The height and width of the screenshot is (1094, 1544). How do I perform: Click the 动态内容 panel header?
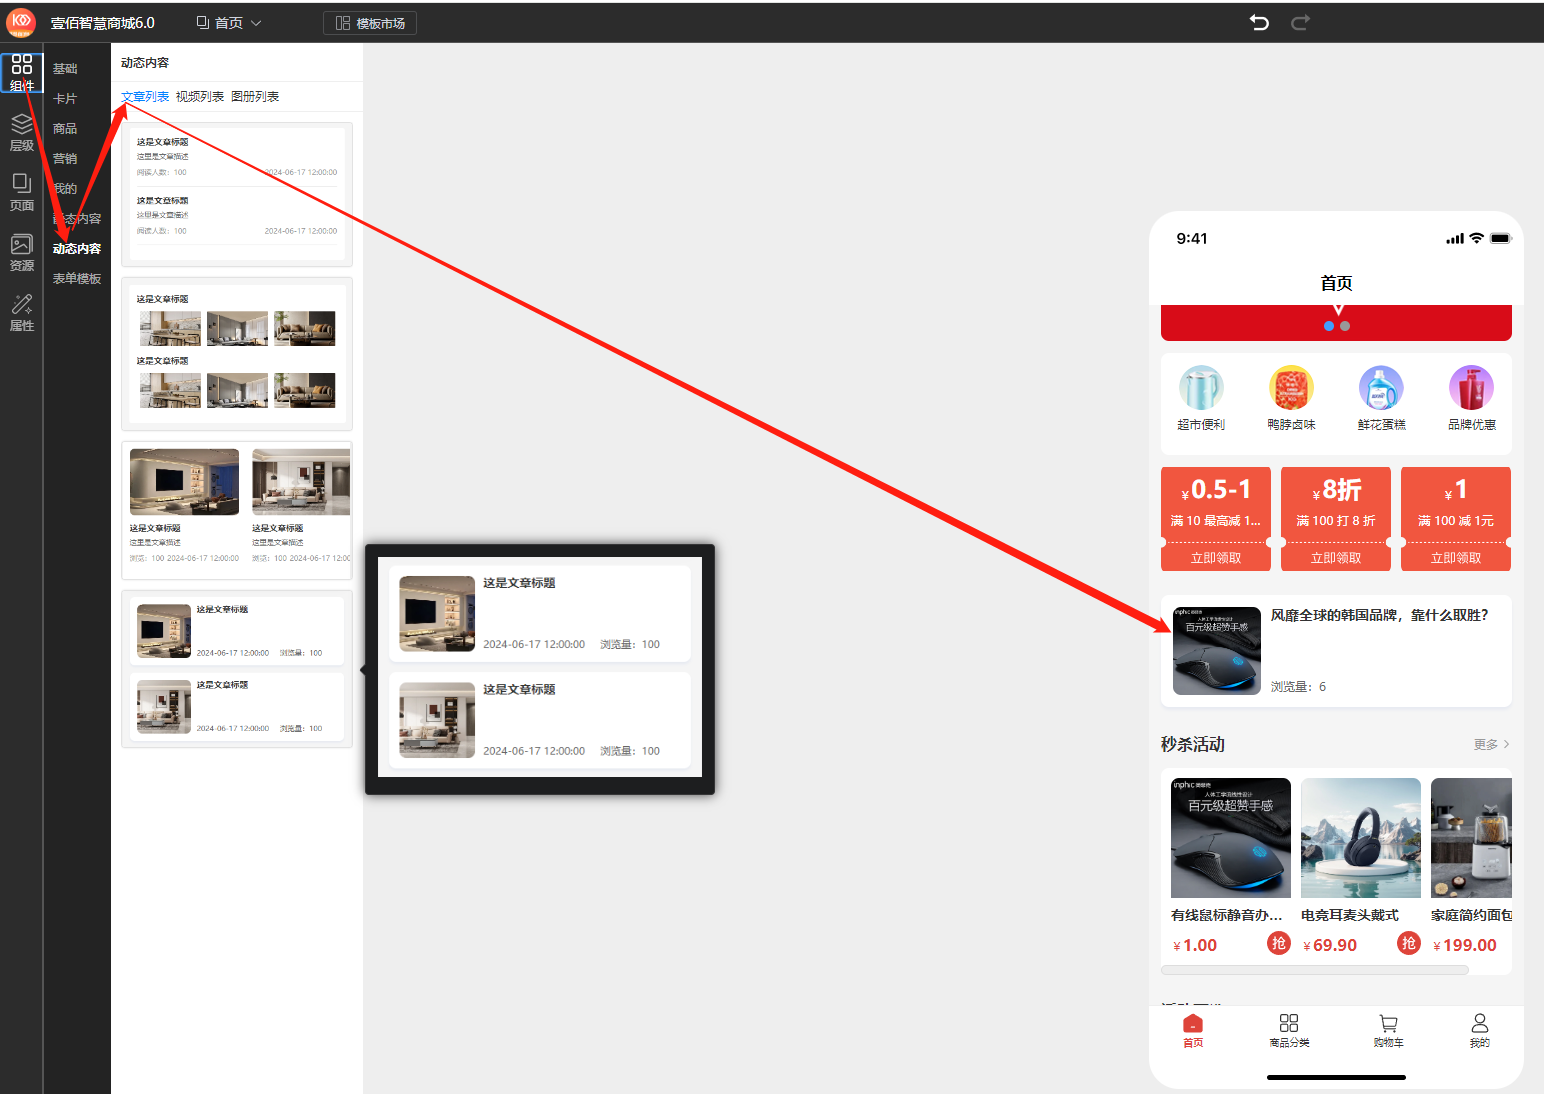(x=145, y=63)
